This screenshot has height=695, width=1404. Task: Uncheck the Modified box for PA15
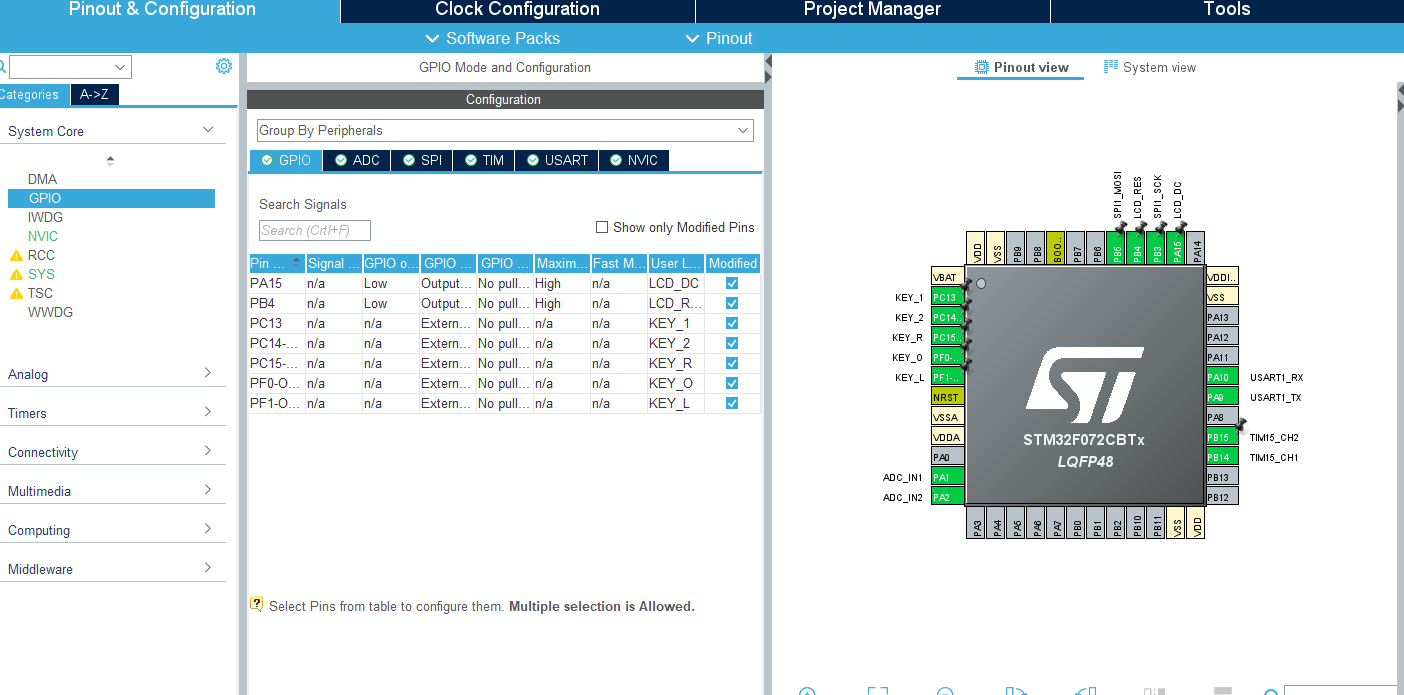coord(732,283)
